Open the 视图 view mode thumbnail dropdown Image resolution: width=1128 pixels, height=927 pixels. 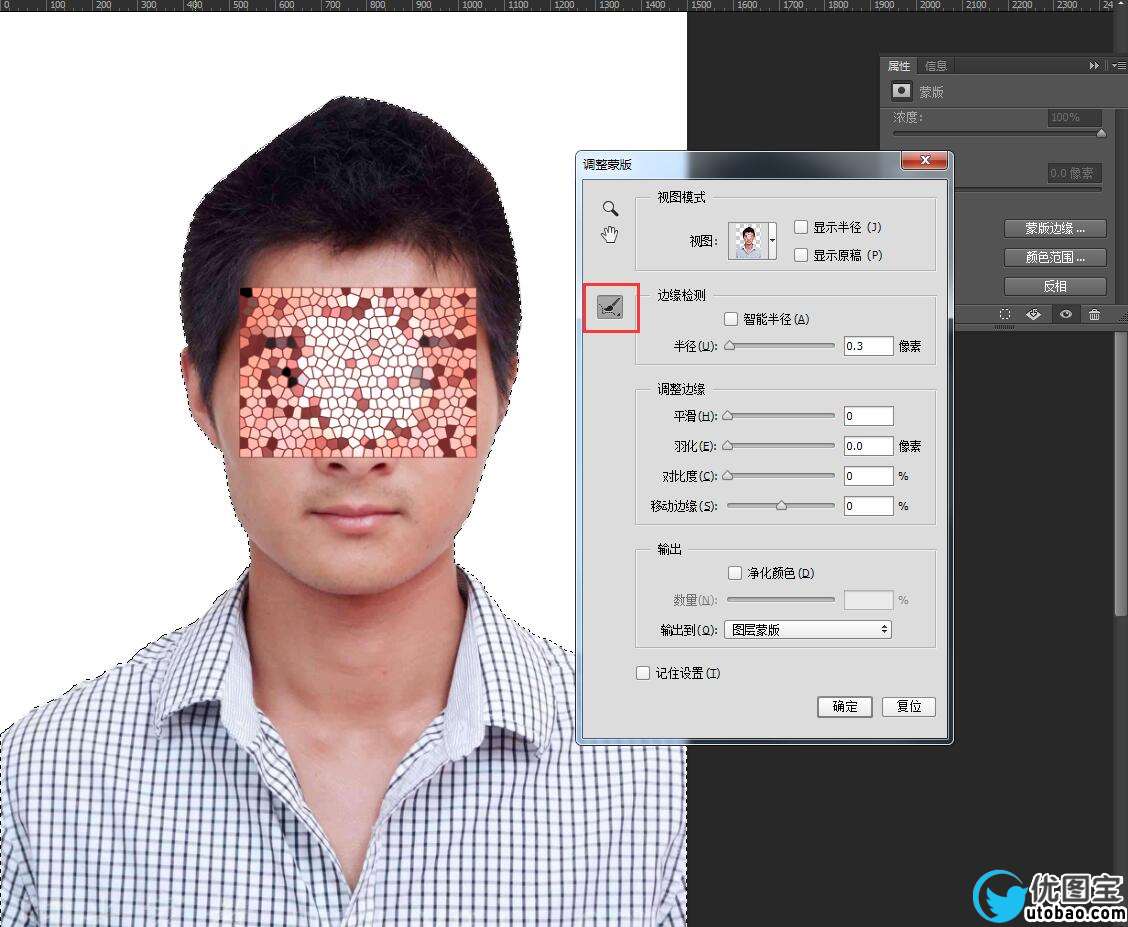point(773,241)
